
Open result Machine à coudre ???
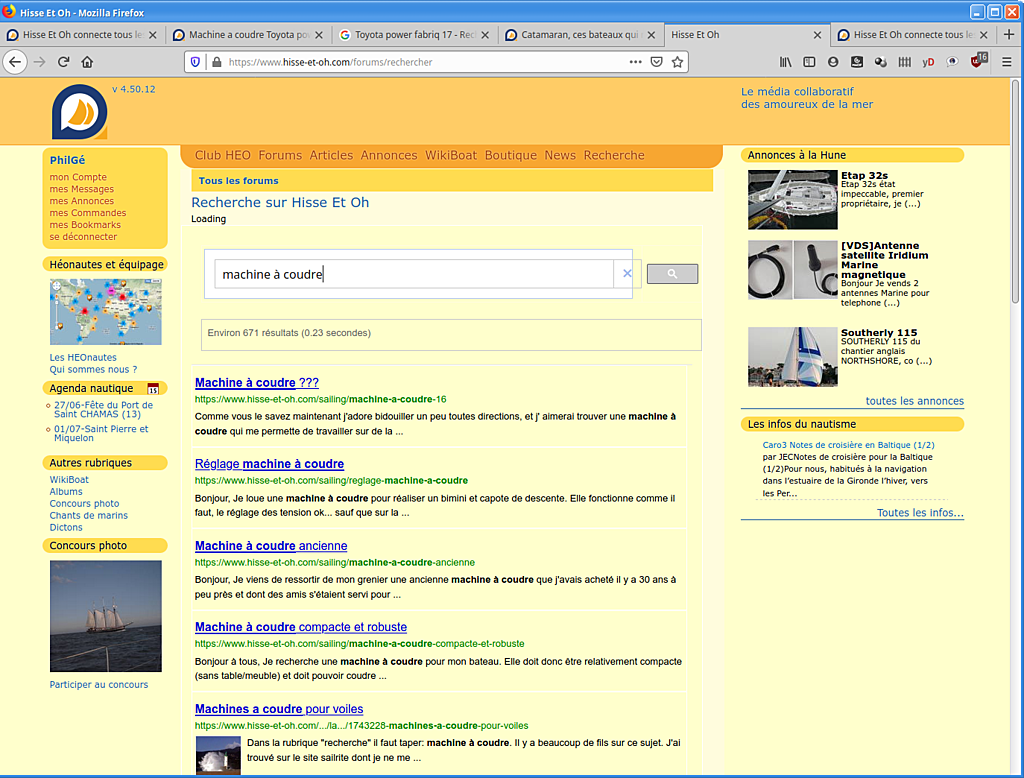pos(257,383)
